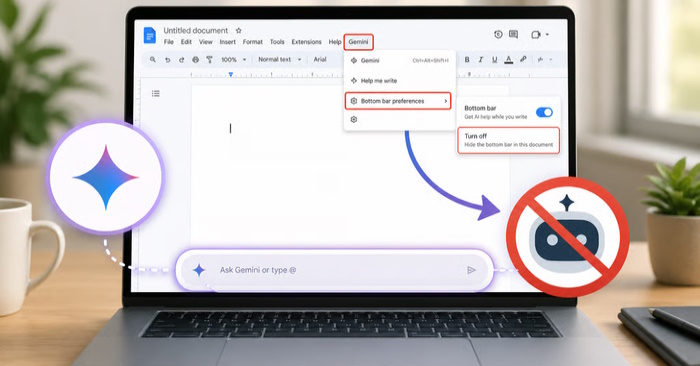Choose Turn off to hide bottom bar

coord(508,140)
